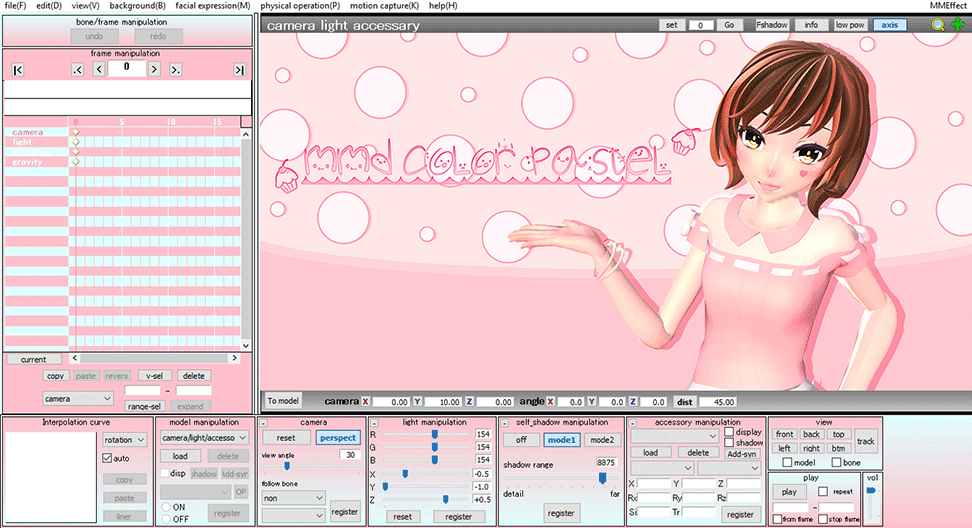Open the background(B) menu

138,6
